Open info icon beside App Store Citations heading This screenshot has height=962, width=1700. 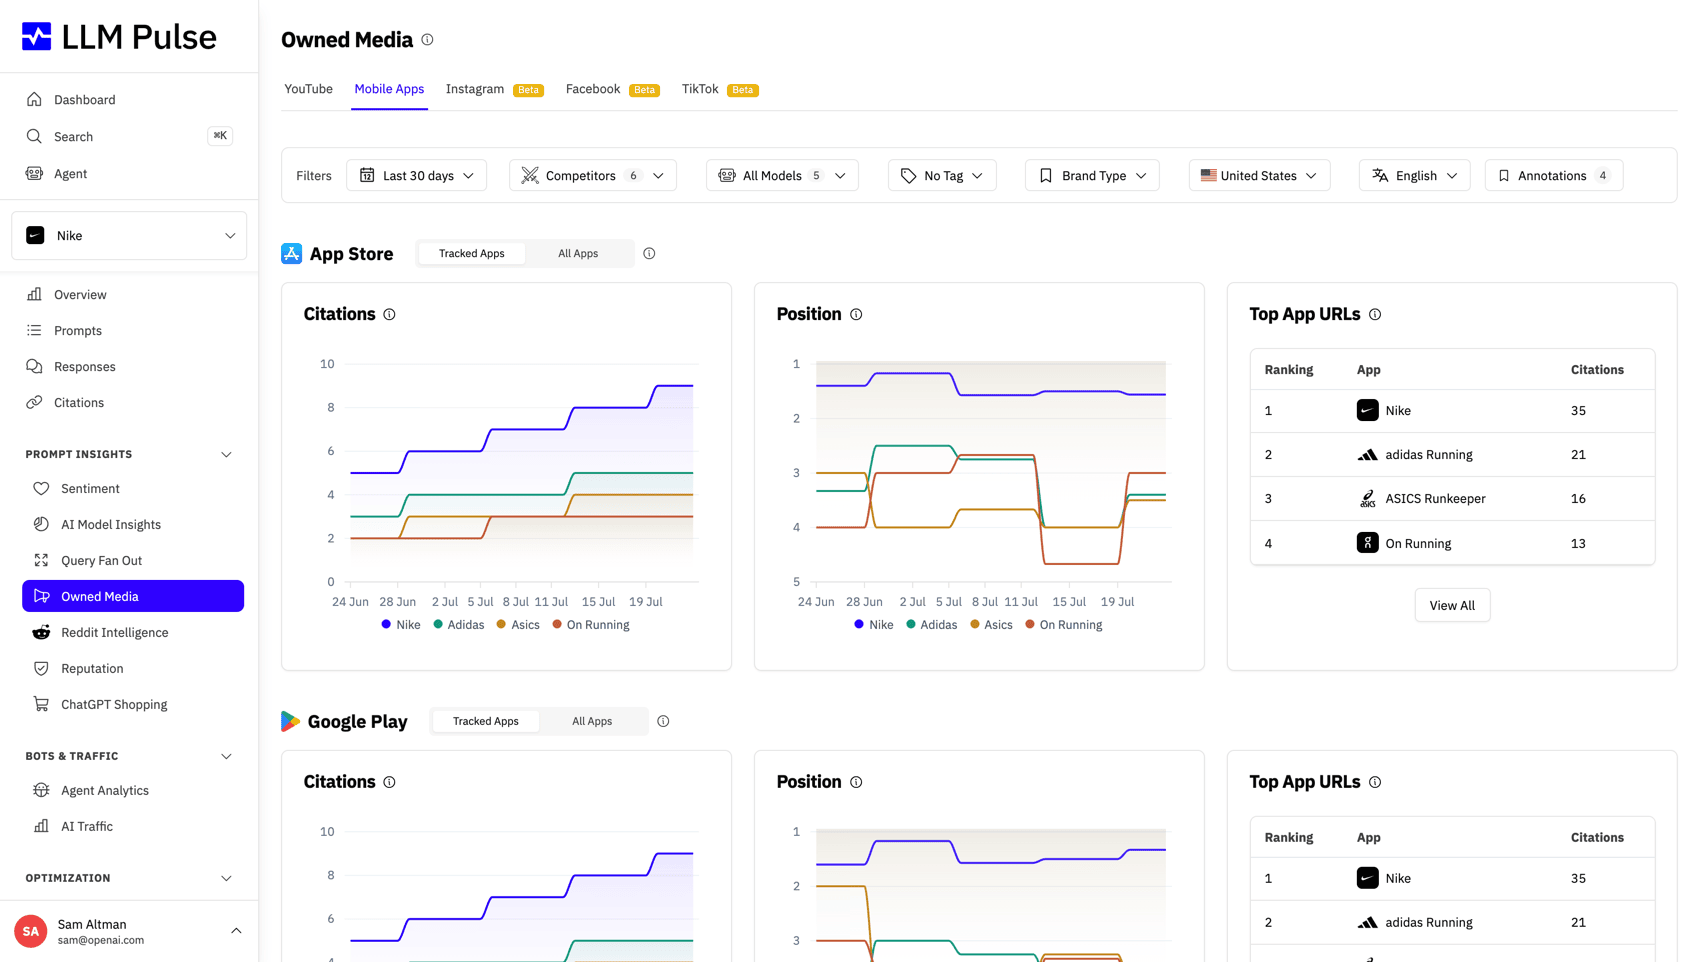pos(390,315)
